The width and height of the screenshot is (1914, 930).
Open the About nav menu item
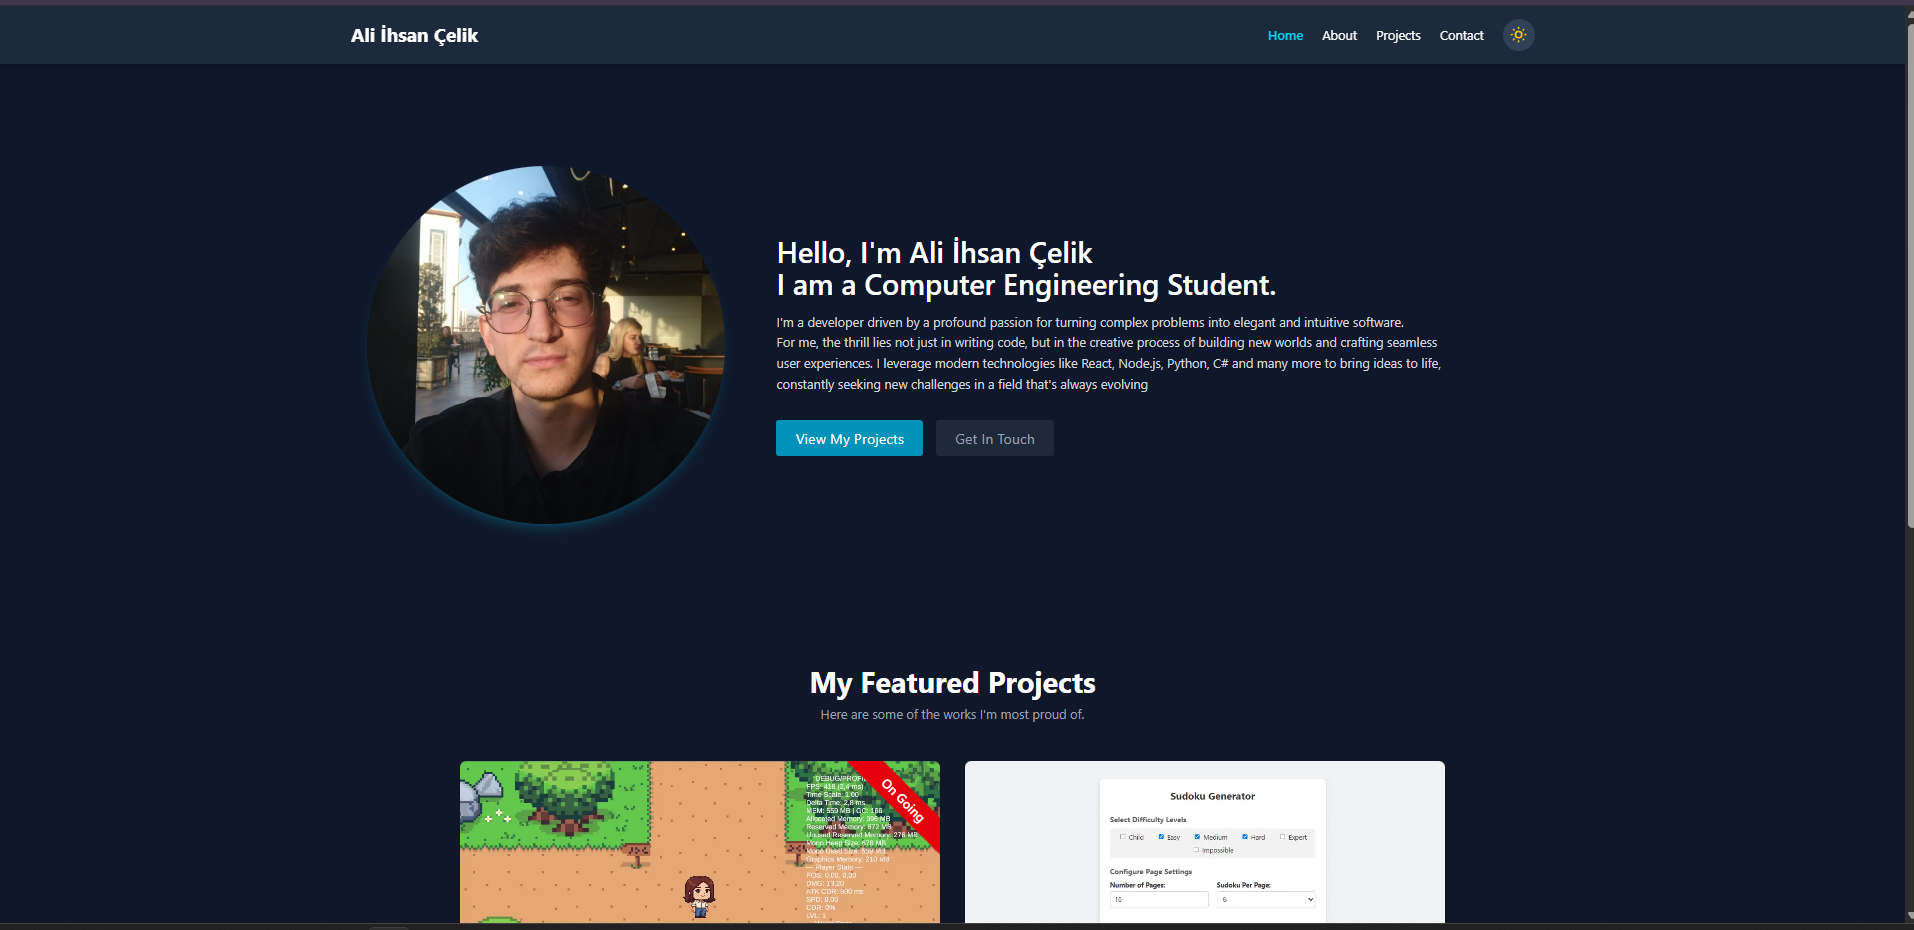(1339, 35)
